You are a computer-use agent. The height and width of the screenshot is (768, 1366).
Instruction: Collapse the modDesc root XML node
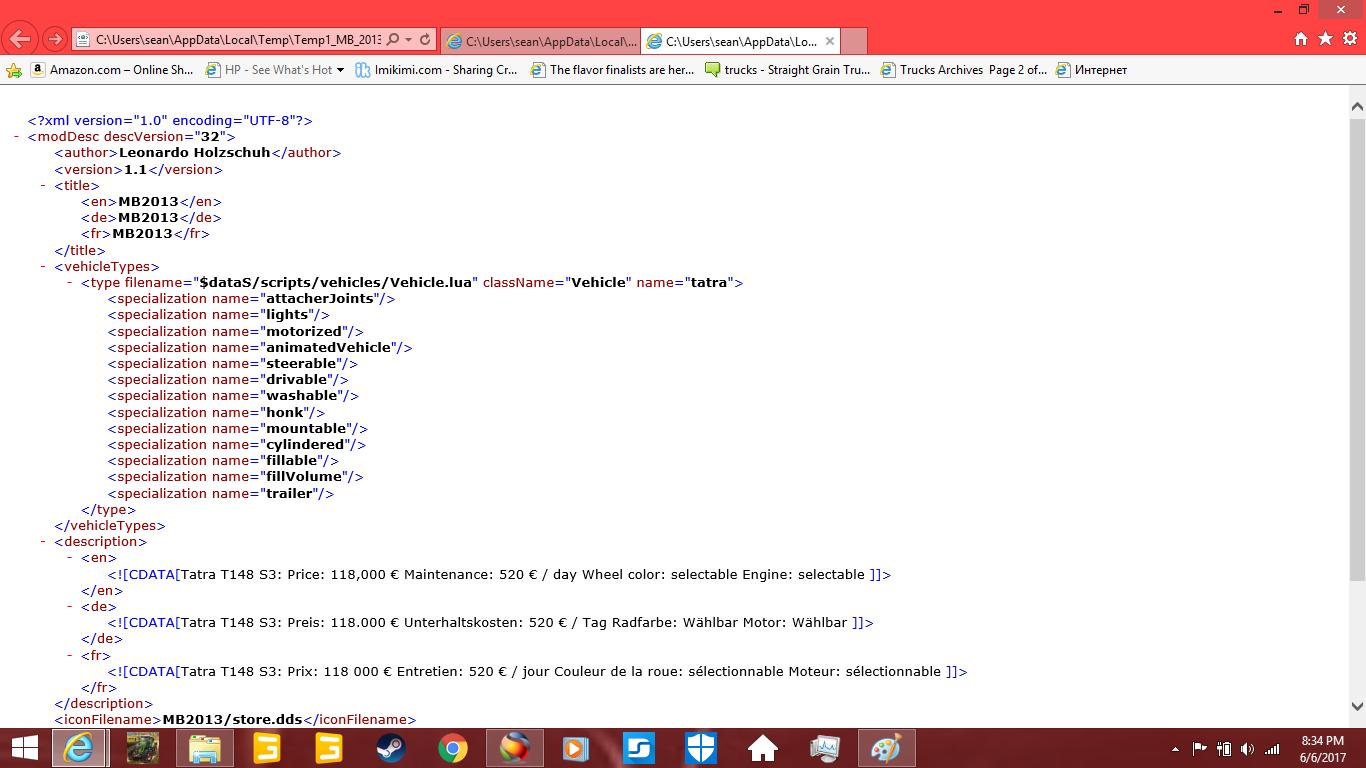tap(17, 137)
